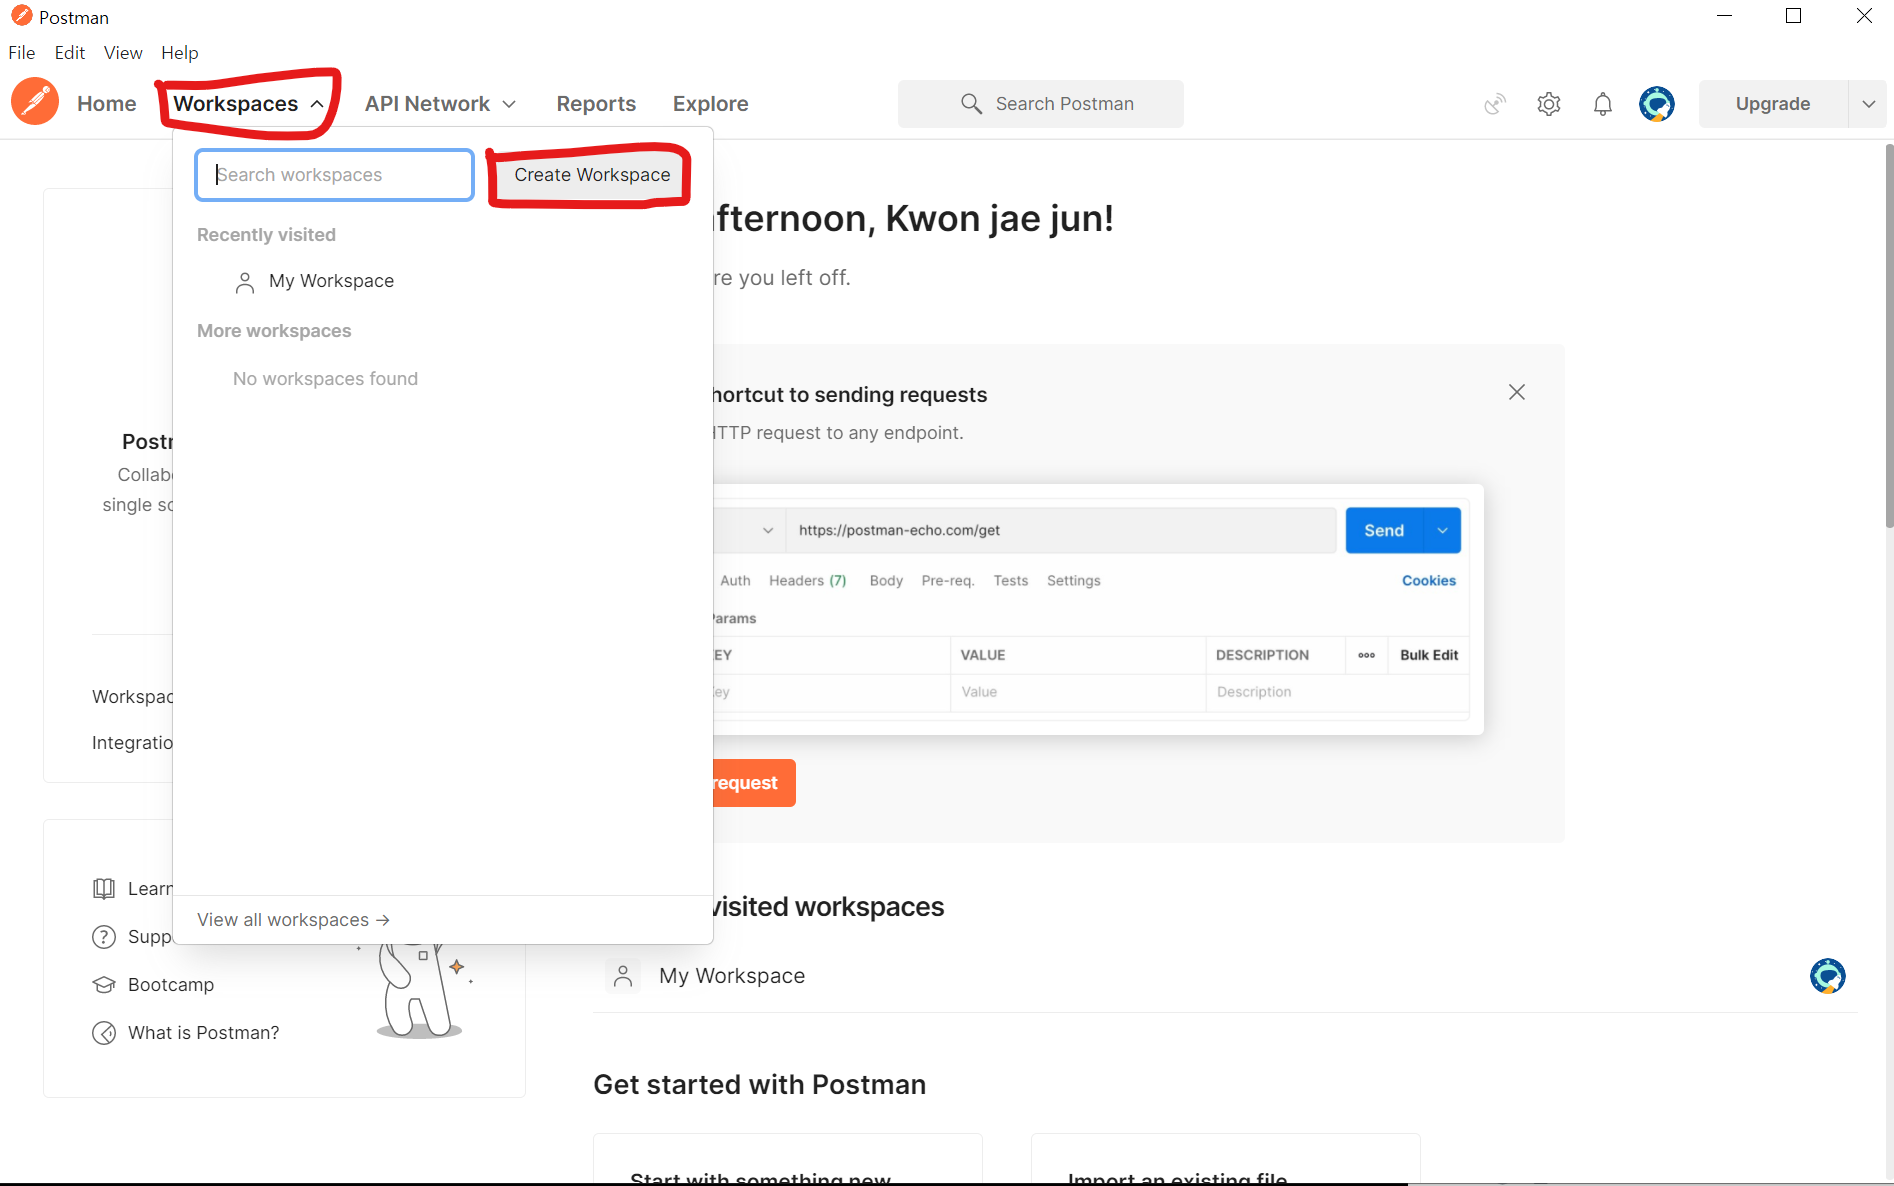Click the search magnifier icon
This screenshot has height=1186, width=1894.
pos(971,104)
